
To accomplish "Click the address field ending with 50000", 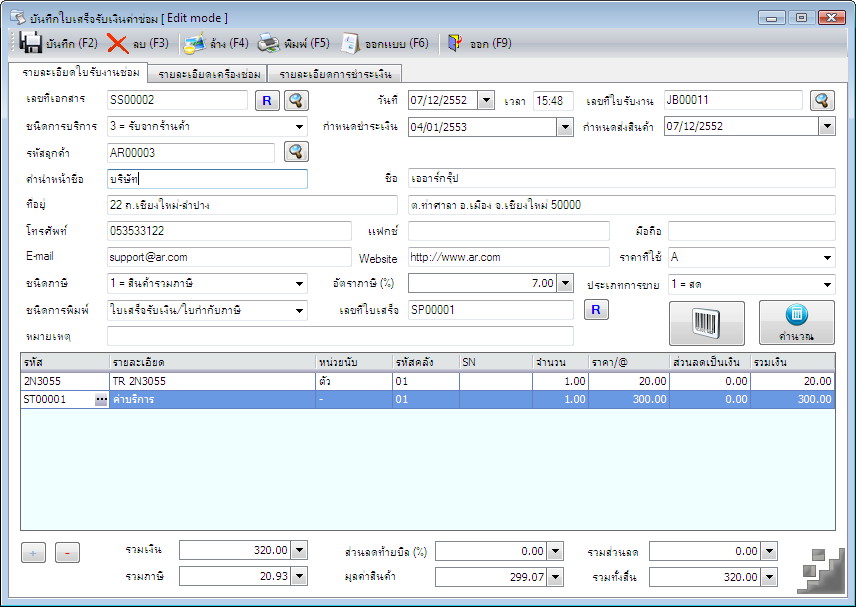I will [x=622, y=205].
